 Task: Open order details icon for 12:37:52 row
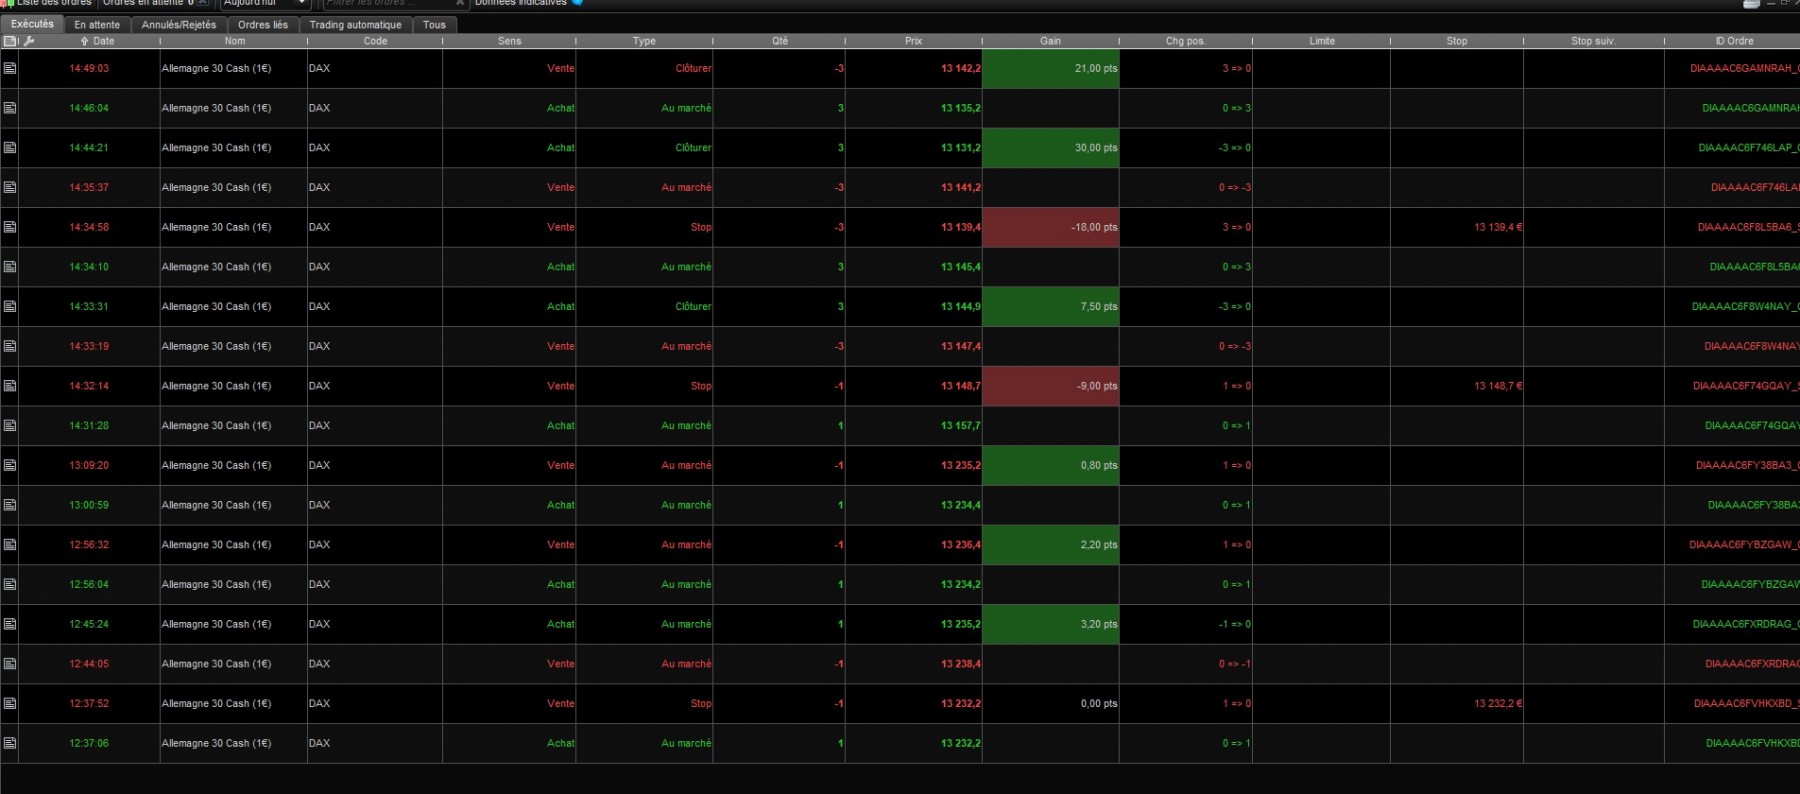[10, 704]
